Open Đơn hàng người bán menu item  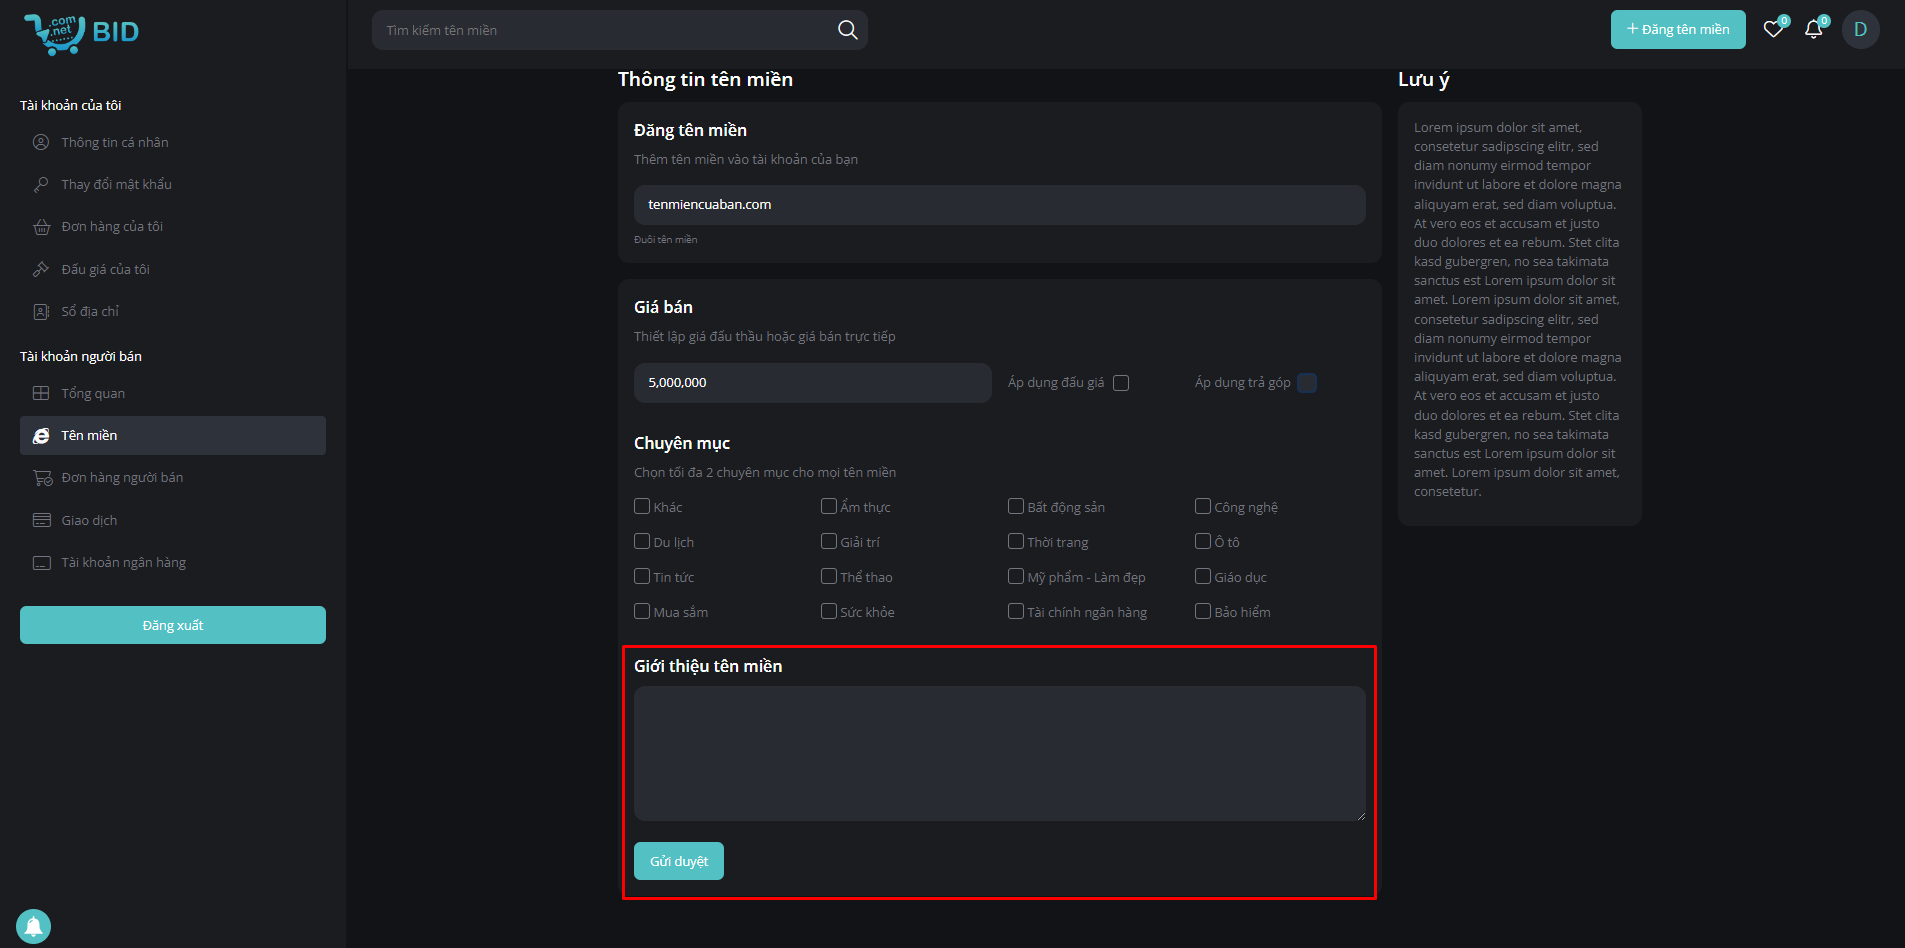point(122,478)
